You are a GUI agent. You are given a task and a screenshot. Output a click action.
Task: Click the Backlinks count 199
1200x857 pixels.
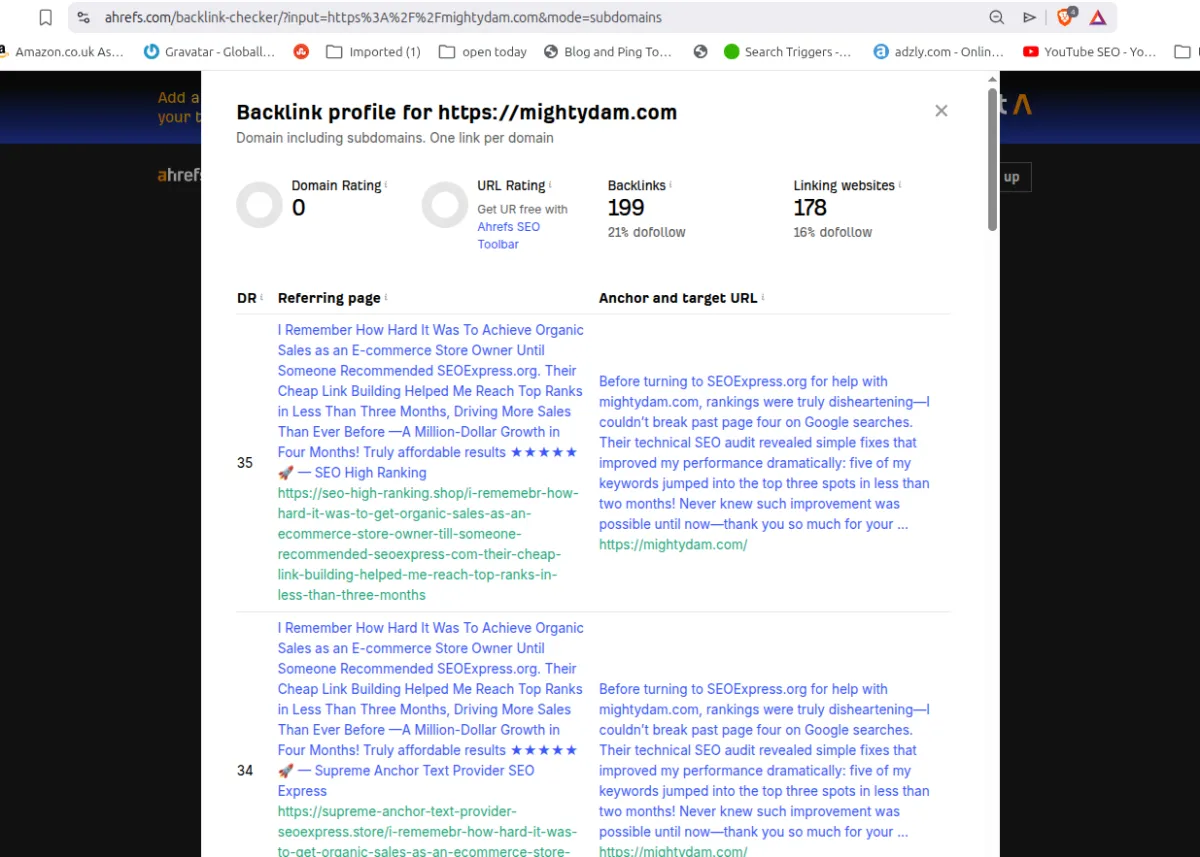pyautogui.click(x=626, y=208)
